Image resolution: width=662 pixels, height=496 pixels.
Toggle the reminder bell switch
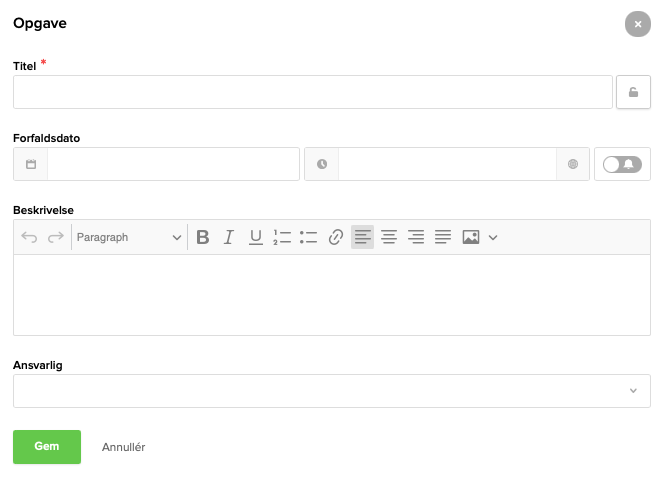click(622, 164)
